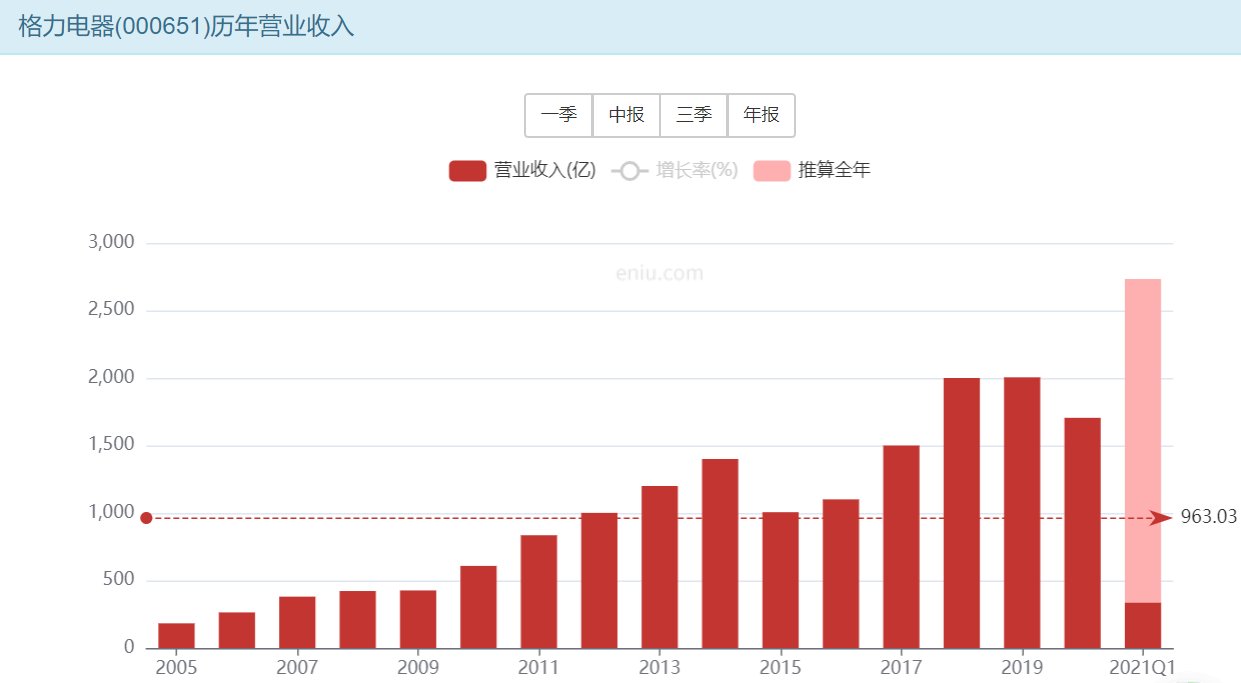This screenshot has width=1241, height=683.
Task: Click the 1,500 y-axis label
Action: (112, 445)
